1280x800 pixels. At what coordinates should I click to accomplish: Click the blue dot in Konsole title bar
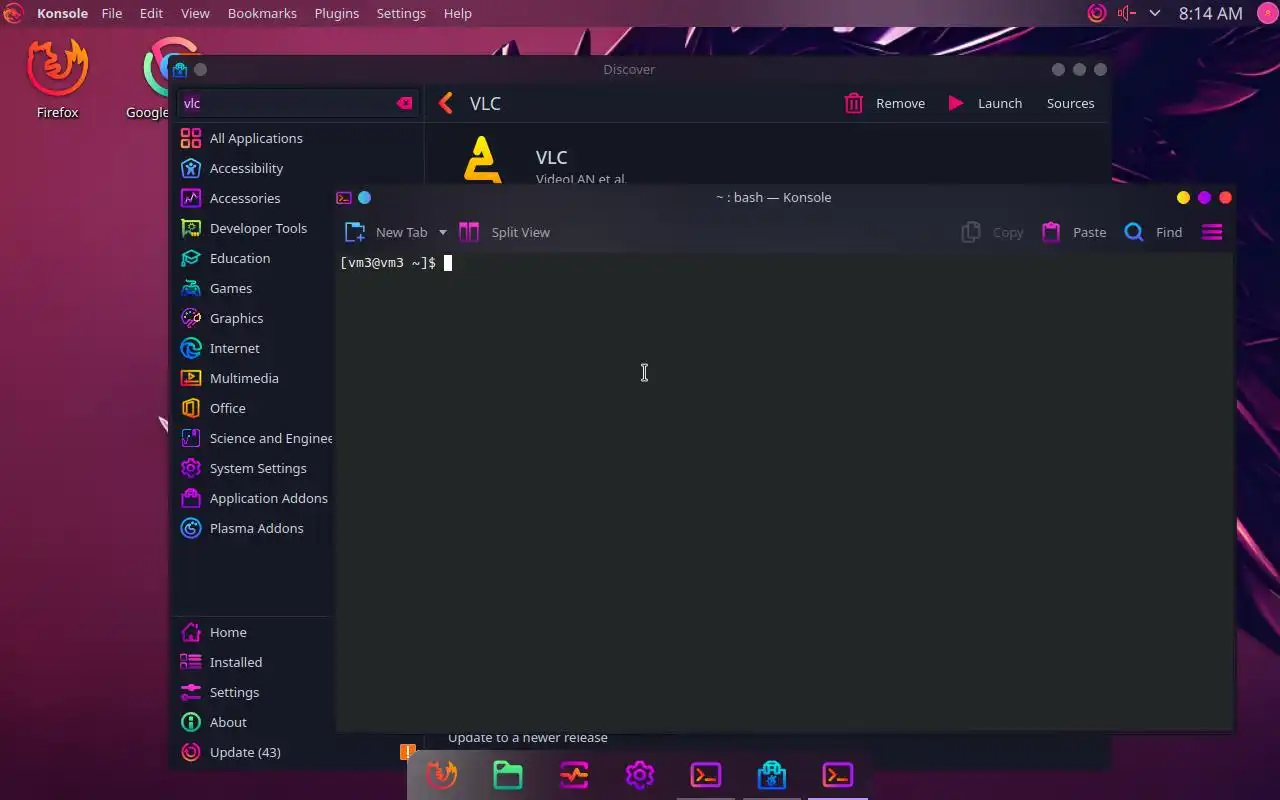(x=365, y=198)
